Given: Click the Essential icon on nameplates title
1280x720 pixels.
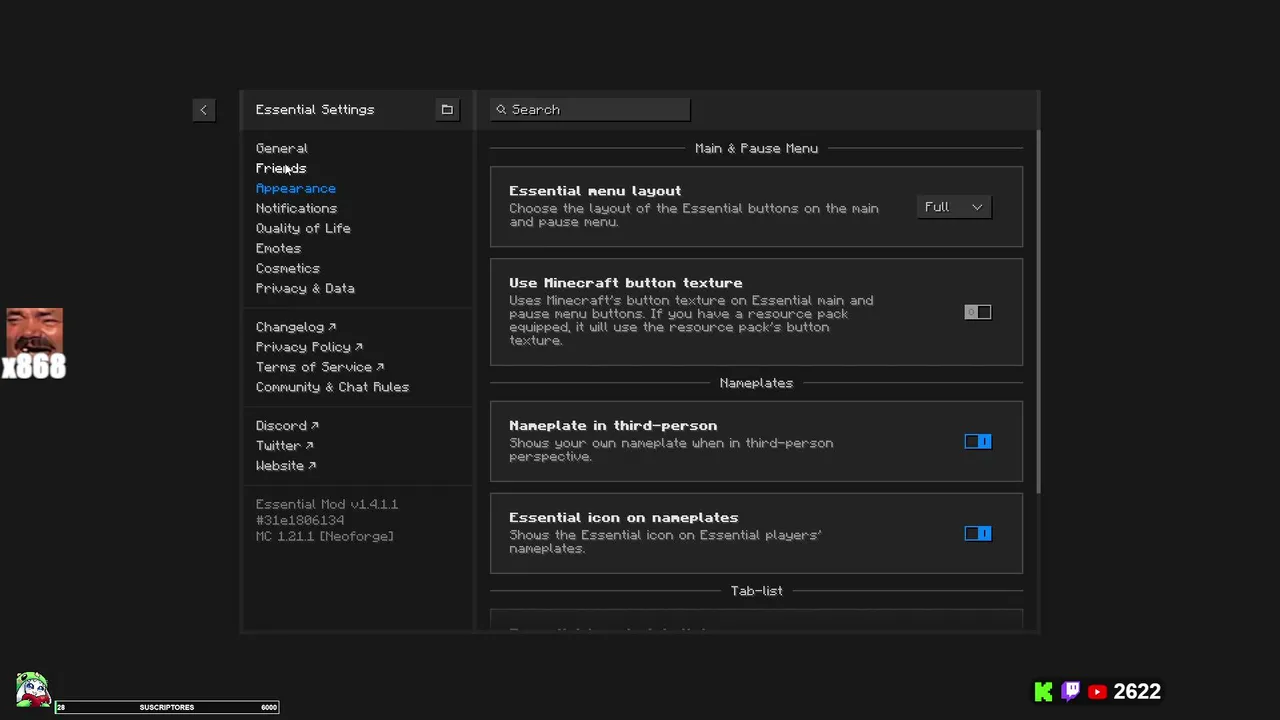Looking at the screenshot, I should tap(624, 518).
